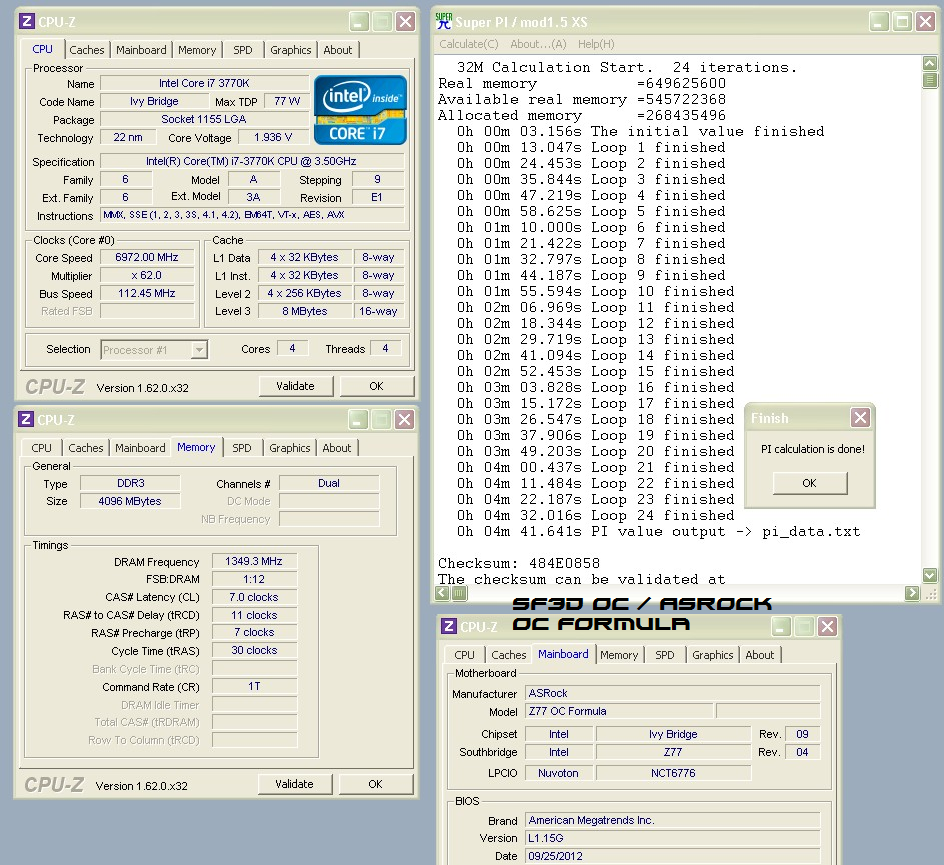The width and height of the screenshot is (944, 865).
Task: Open the Help(H) menu in Super PI
Action: [x=596, y=44]
